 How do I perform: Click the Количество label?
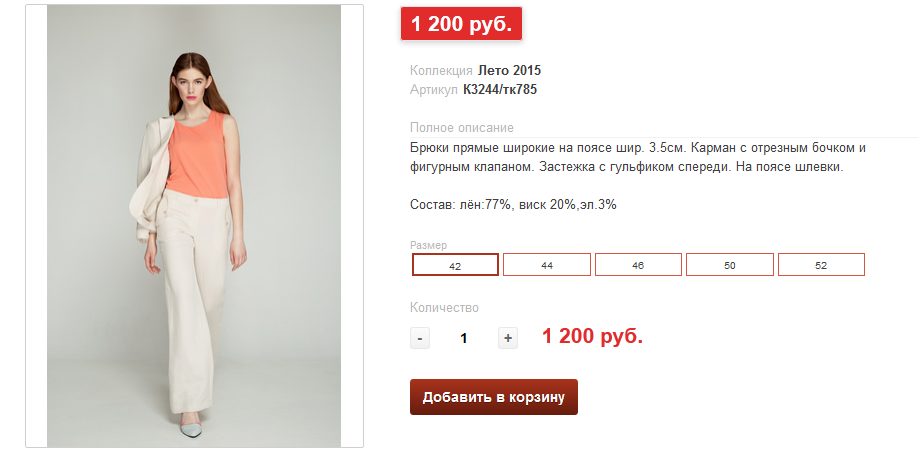tap(444, 307)
